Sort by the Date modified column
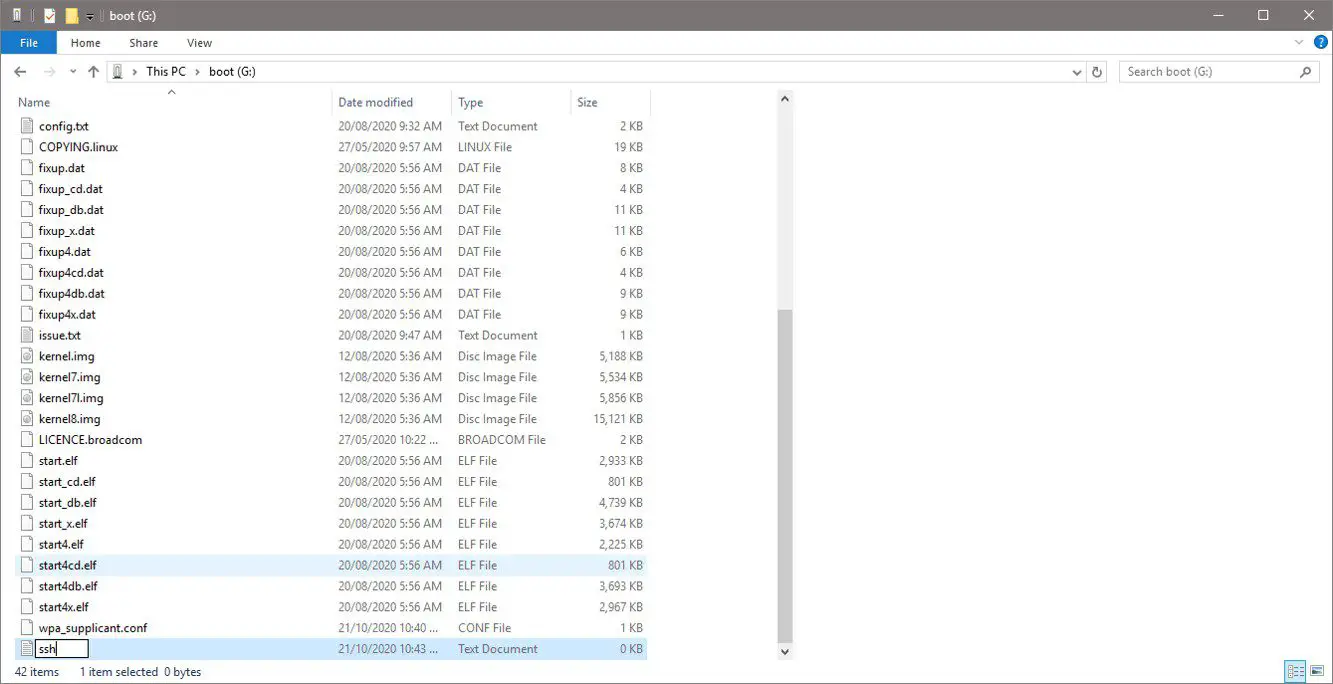 (x=375, y=102)
